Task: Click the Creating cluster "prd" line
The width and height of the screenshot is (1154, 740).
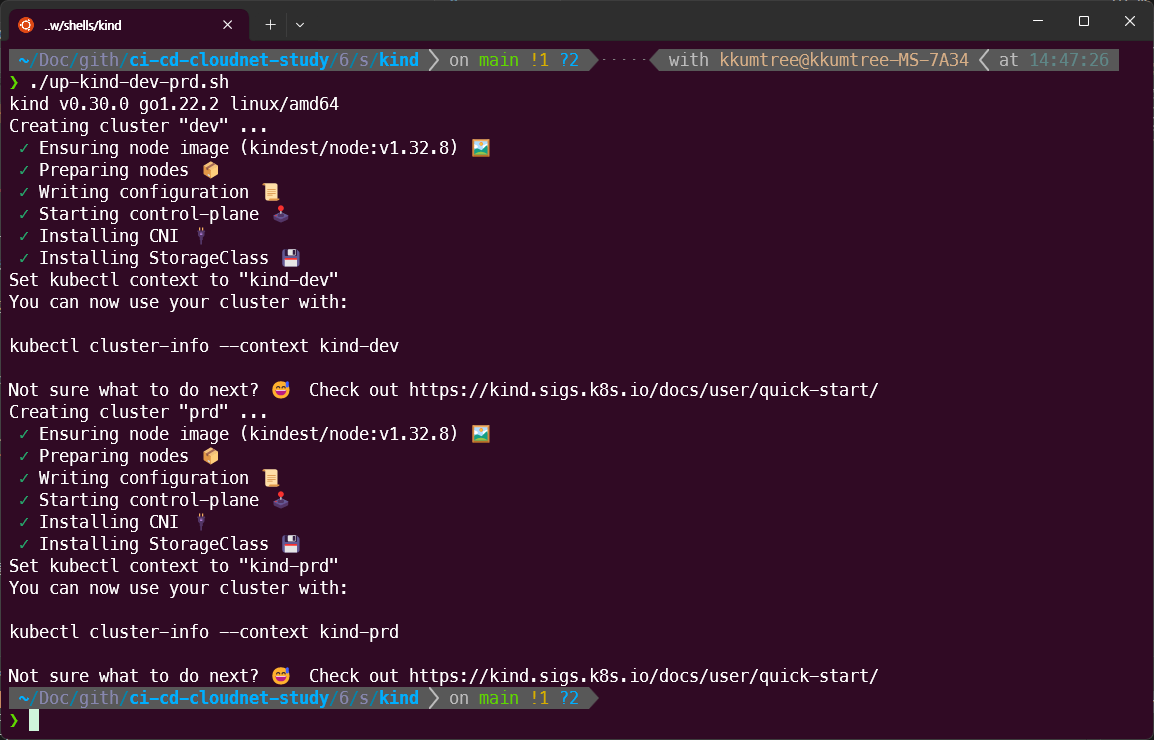Action: (x=138, y=412)
